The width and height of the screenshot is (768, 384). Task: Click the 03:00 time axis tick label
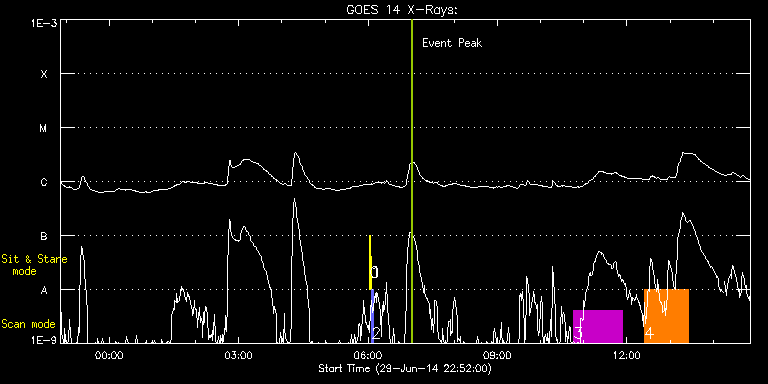(x=239, y=355)
